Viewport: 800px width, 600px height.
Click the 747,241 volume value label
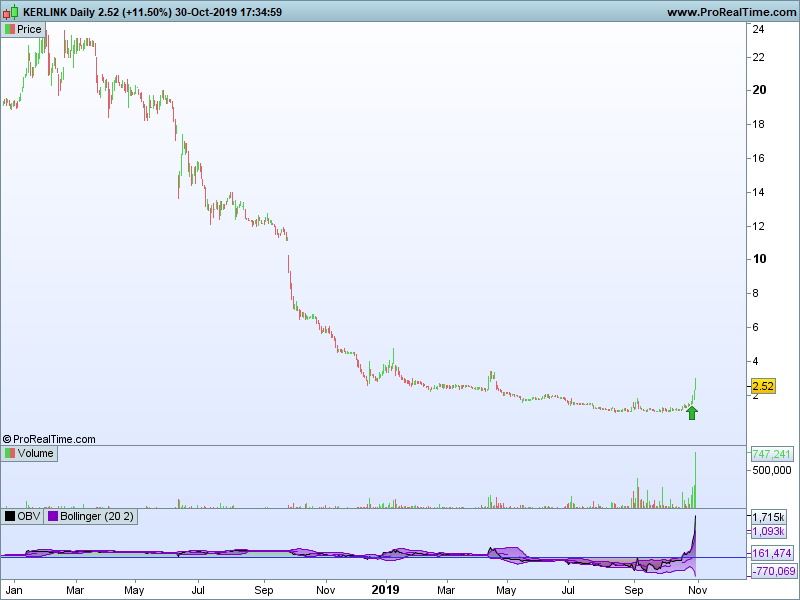(x=771, y=454)
